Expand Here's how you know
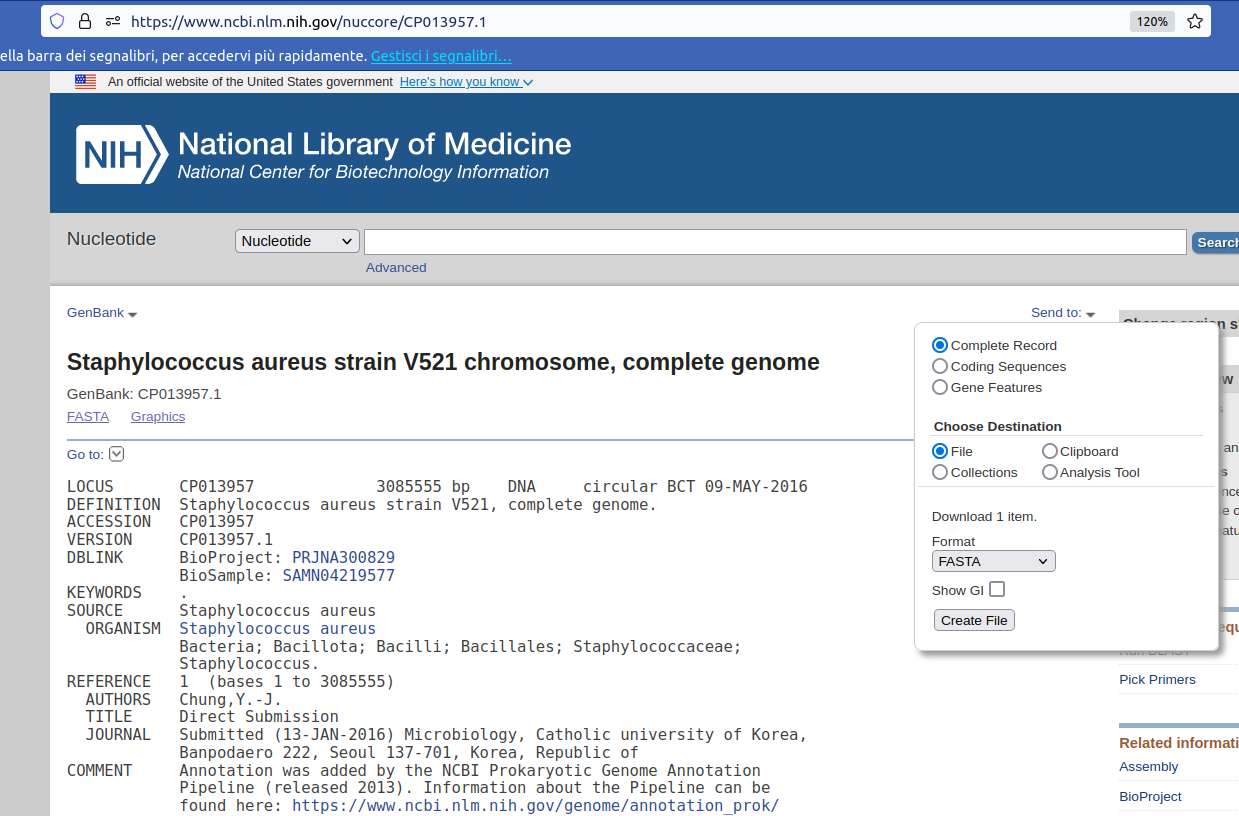This screenshot has height=816, width=1239. point(465,82)
